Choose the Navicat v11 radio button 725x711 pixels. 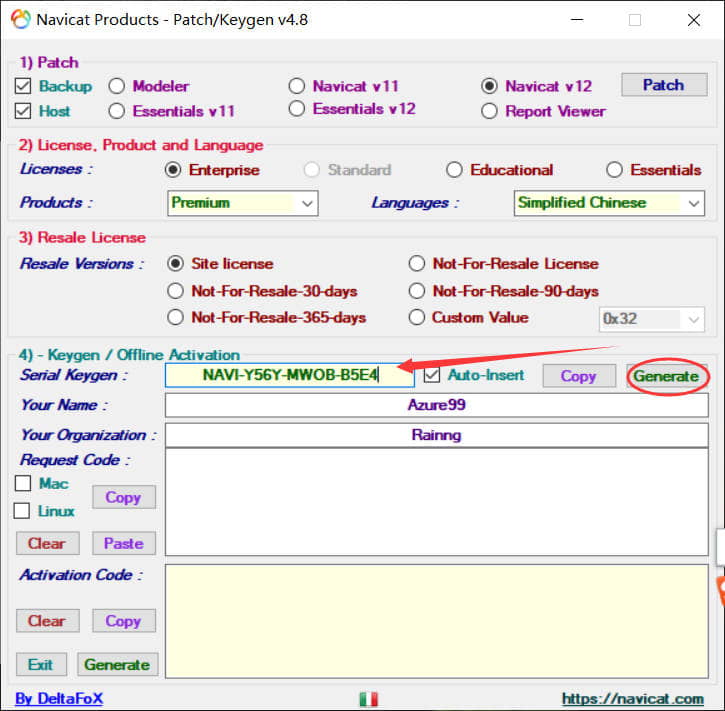[297, 86]
